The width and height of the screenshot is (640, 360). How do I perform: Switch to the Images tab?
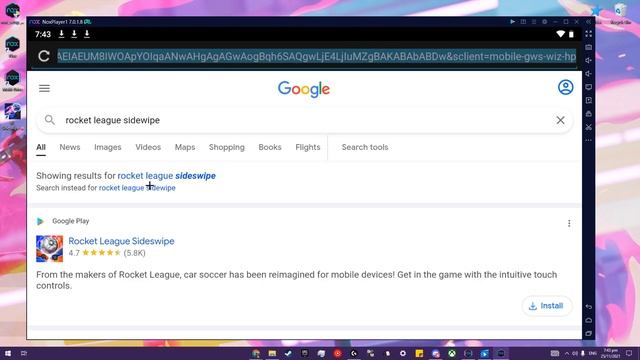(108, 147)
